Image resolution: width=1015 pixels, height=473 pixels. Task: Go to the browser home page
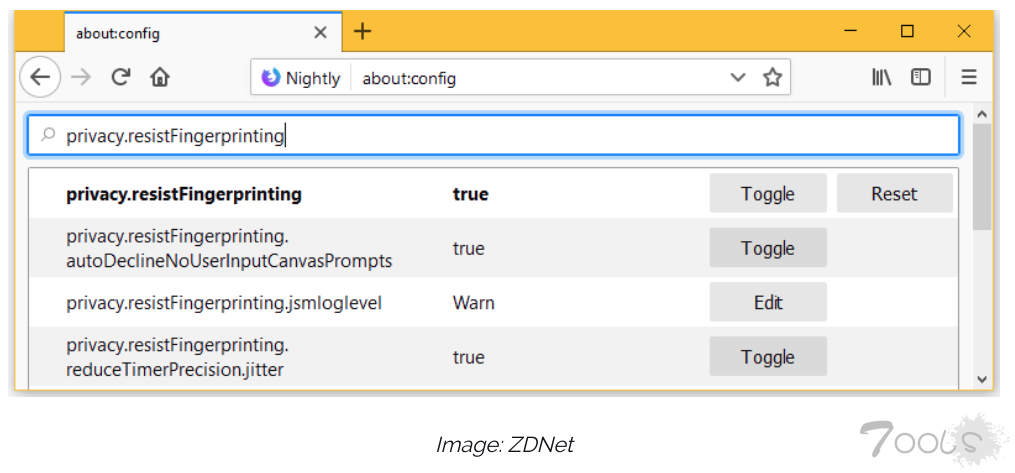tap(159, 77)
